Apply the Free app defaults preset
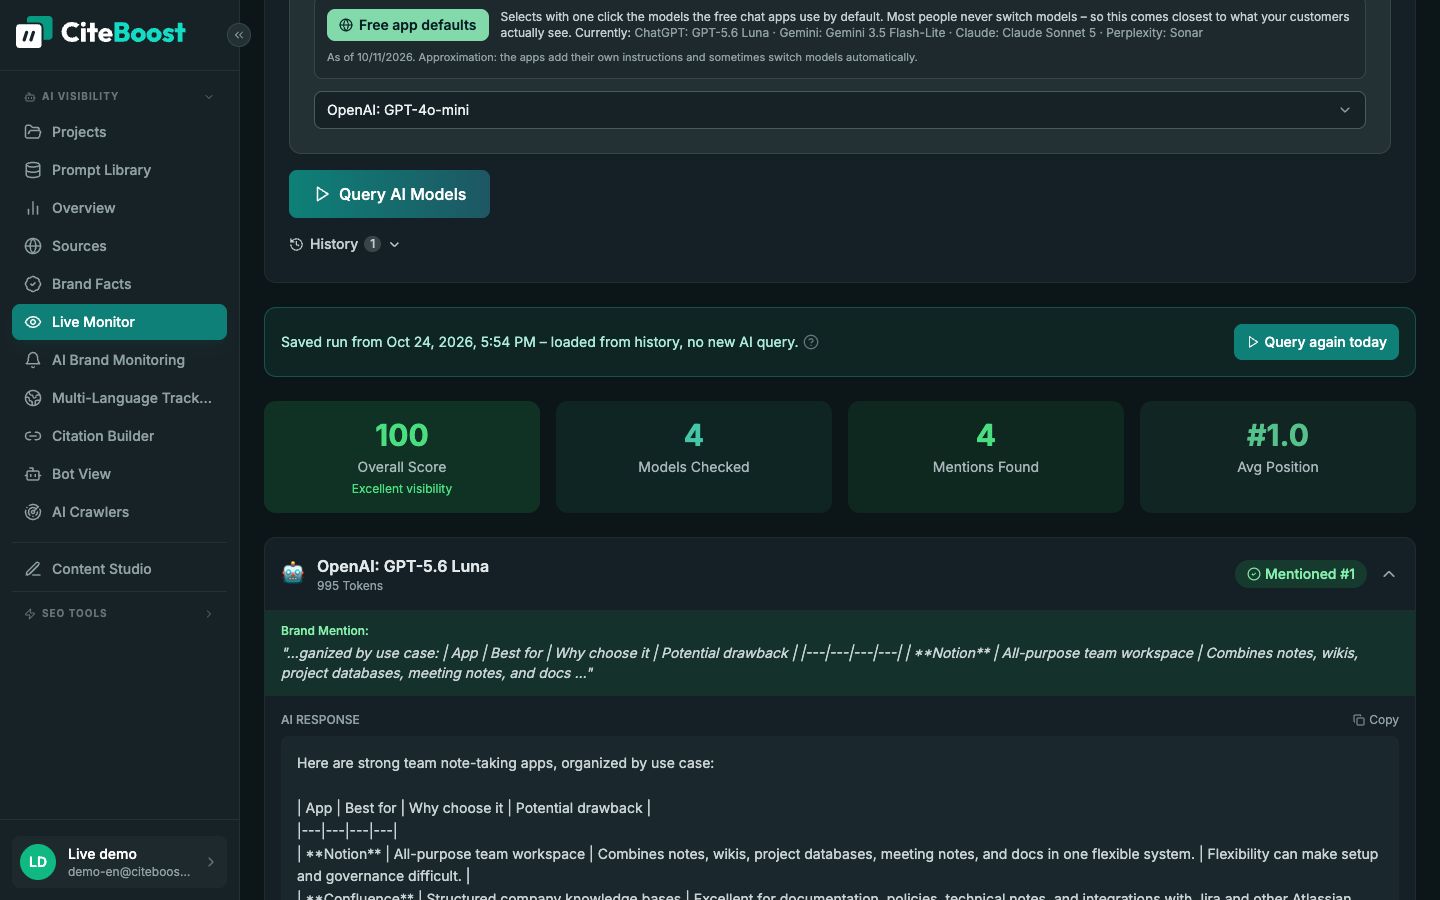The height and width of the screenshot is (900, 1440). (x=408, y=25)
